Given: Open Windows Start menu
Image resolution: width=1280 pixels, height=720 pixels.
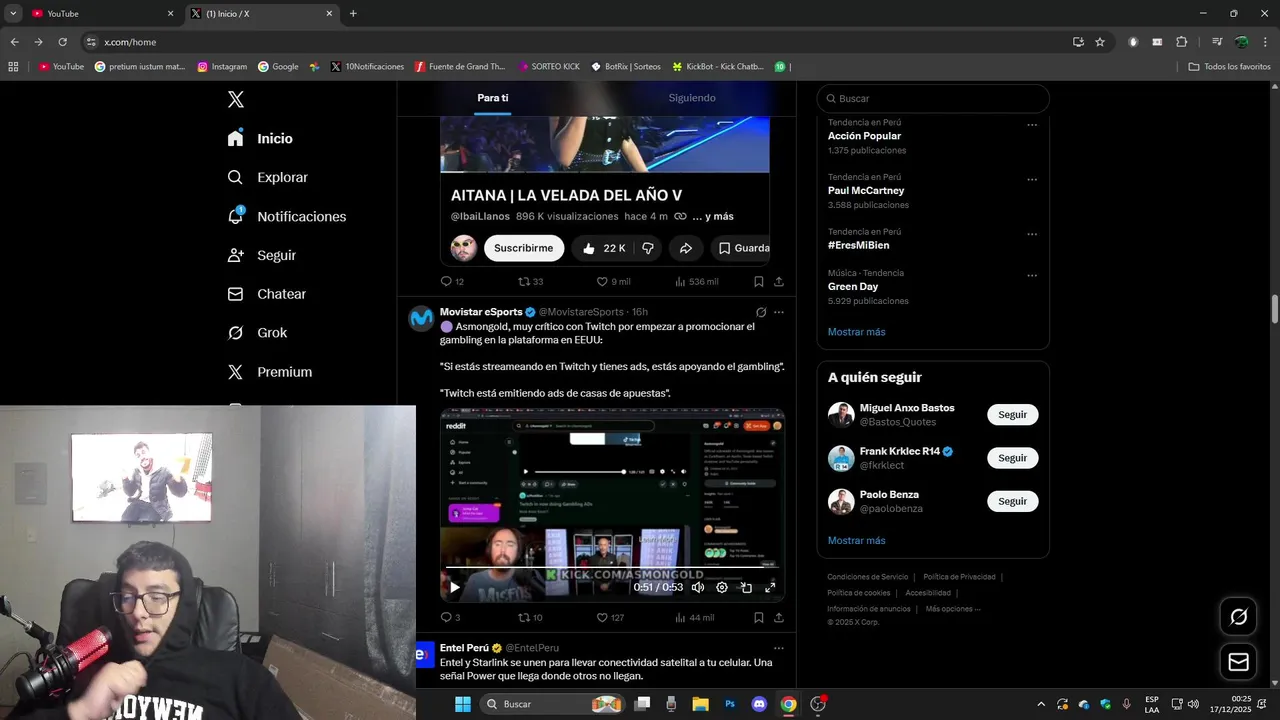Looking at the screenshot, I should click(x=463, y=704).
